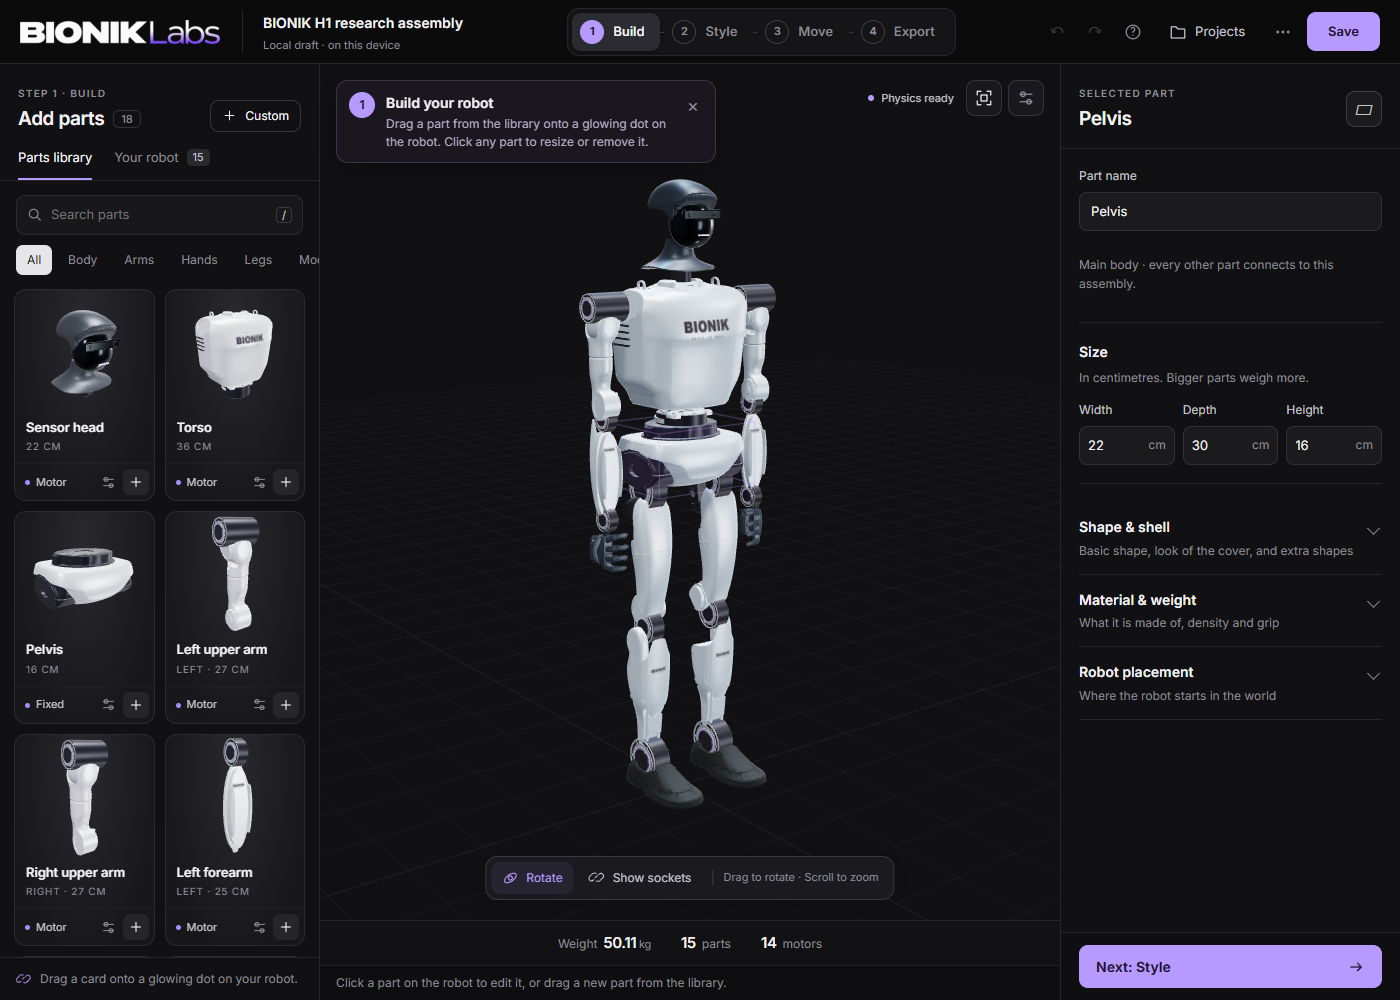The height and width of the screenshot is (1000, 1400).
Task: Filter parts by Body
Action: tap(83, 260)
